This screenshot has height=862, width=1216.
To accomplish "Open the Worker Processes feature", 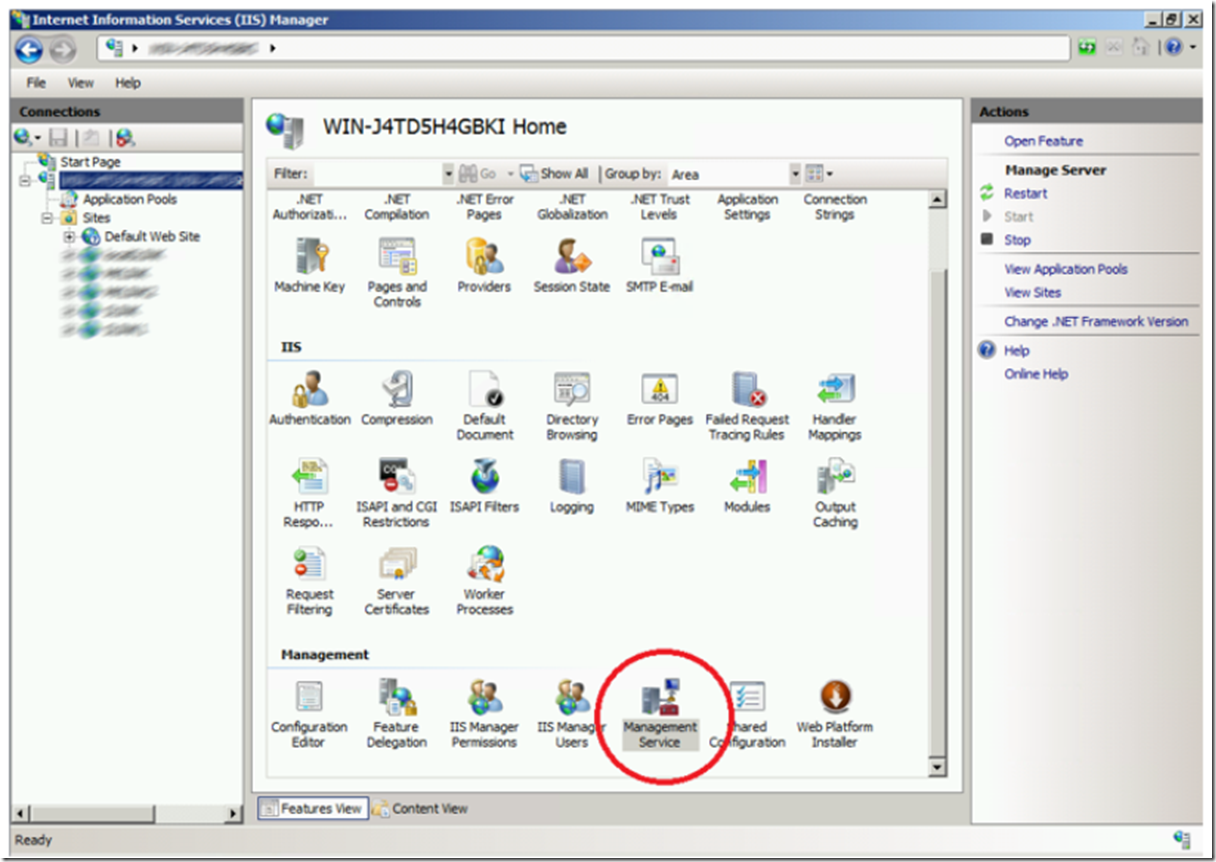I will [x=484, y=581].
